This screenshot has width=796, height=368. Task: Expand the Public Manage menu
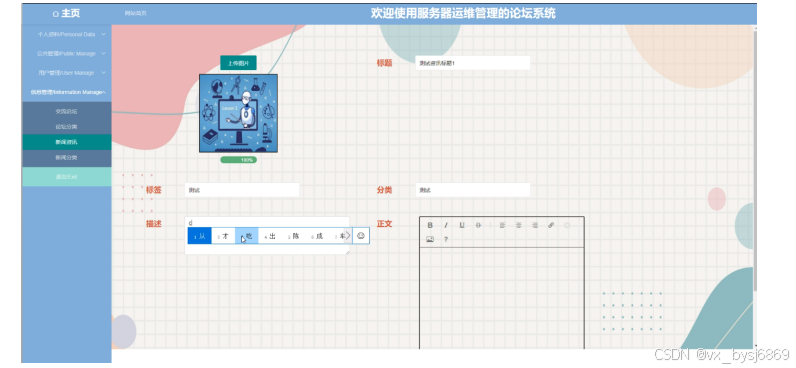[x=67, y=53]
